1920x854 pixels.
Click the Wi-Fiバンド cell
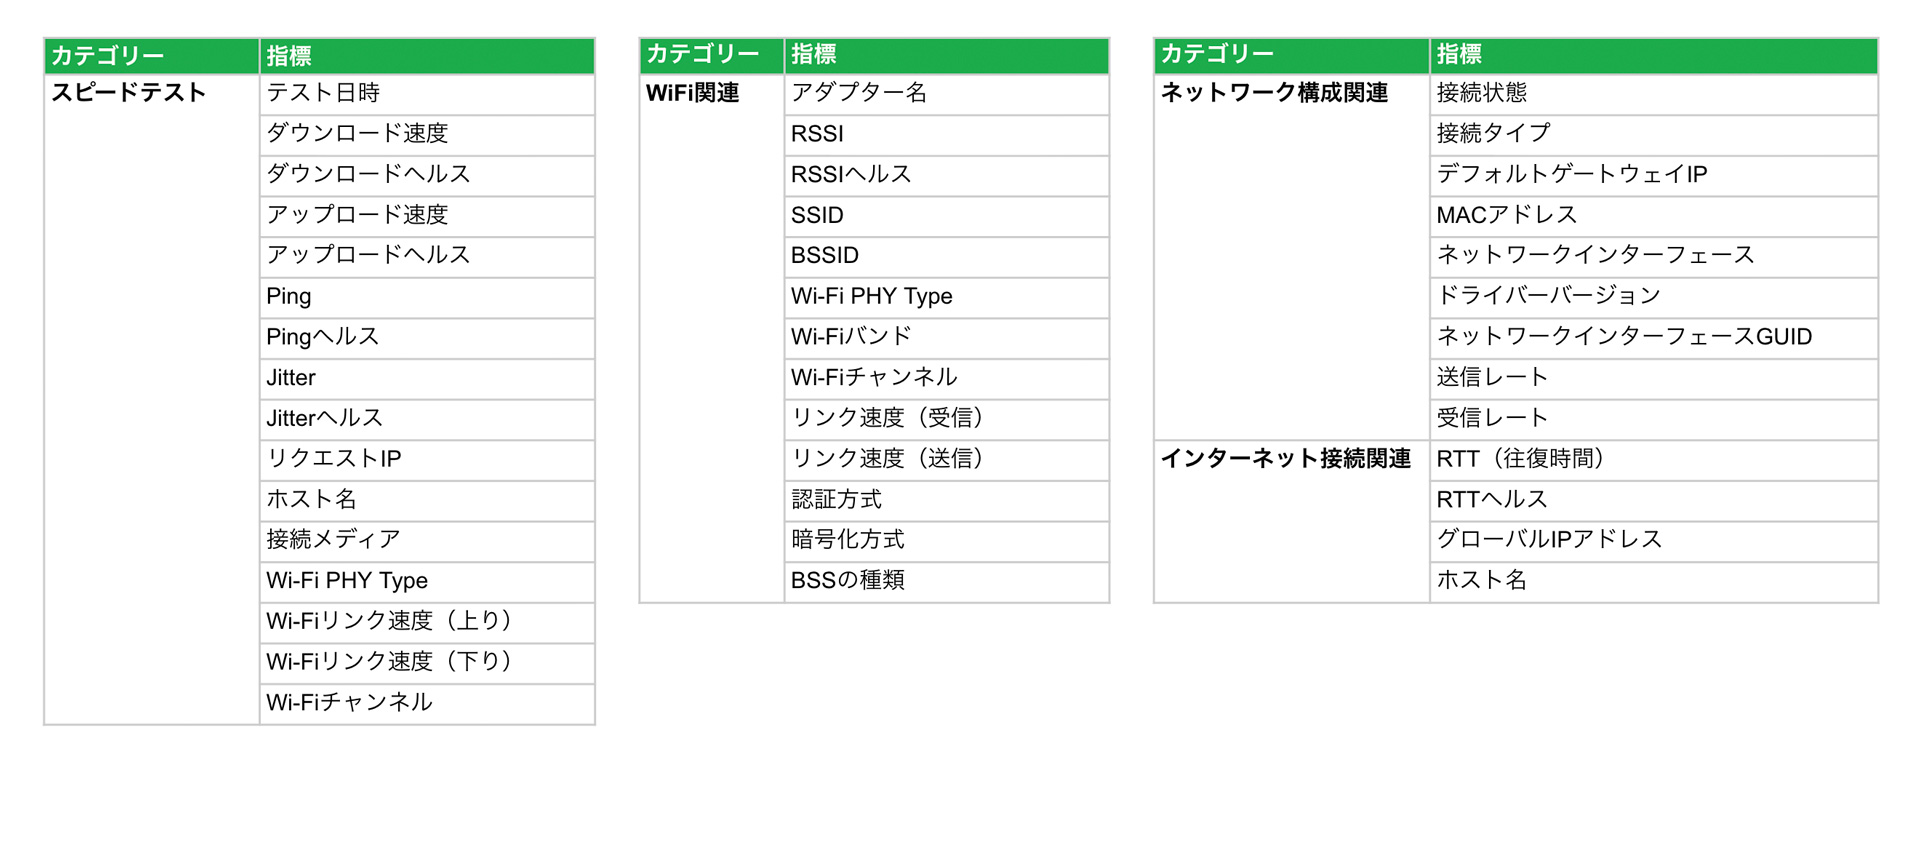851,337
